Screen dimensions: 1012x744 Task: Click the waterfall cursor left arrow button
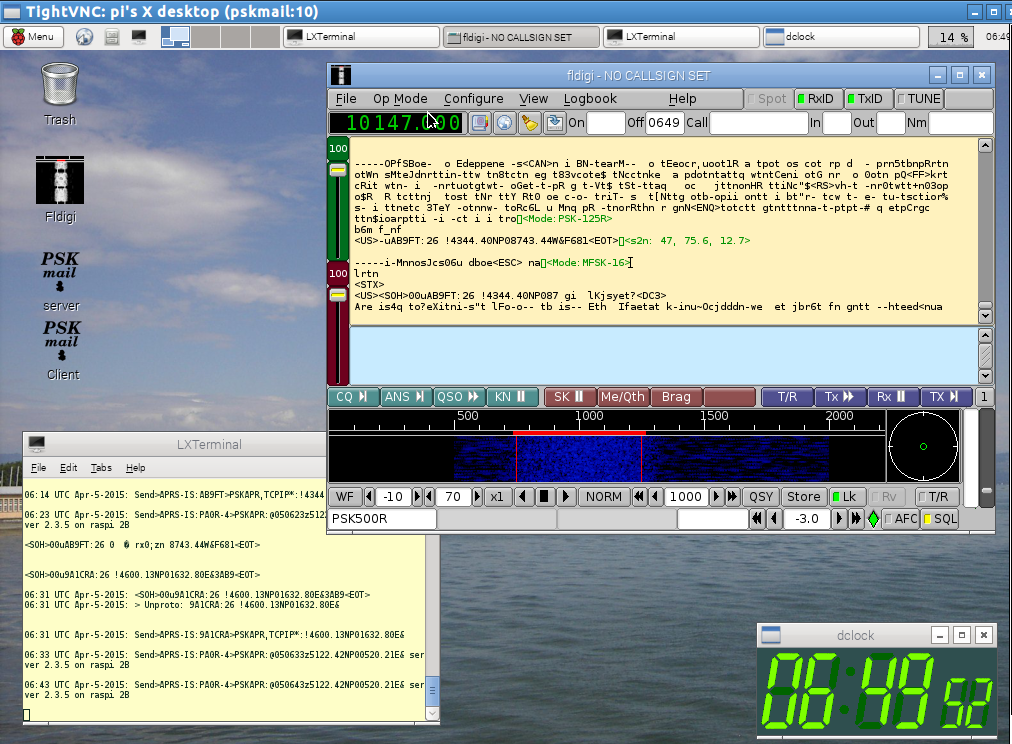click(x=523, y=496)
